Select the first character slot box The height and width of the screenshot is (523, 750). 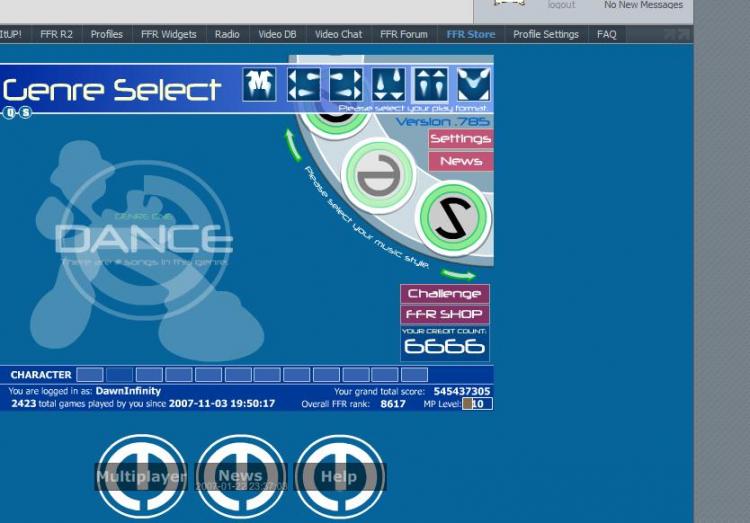point(90,375)
